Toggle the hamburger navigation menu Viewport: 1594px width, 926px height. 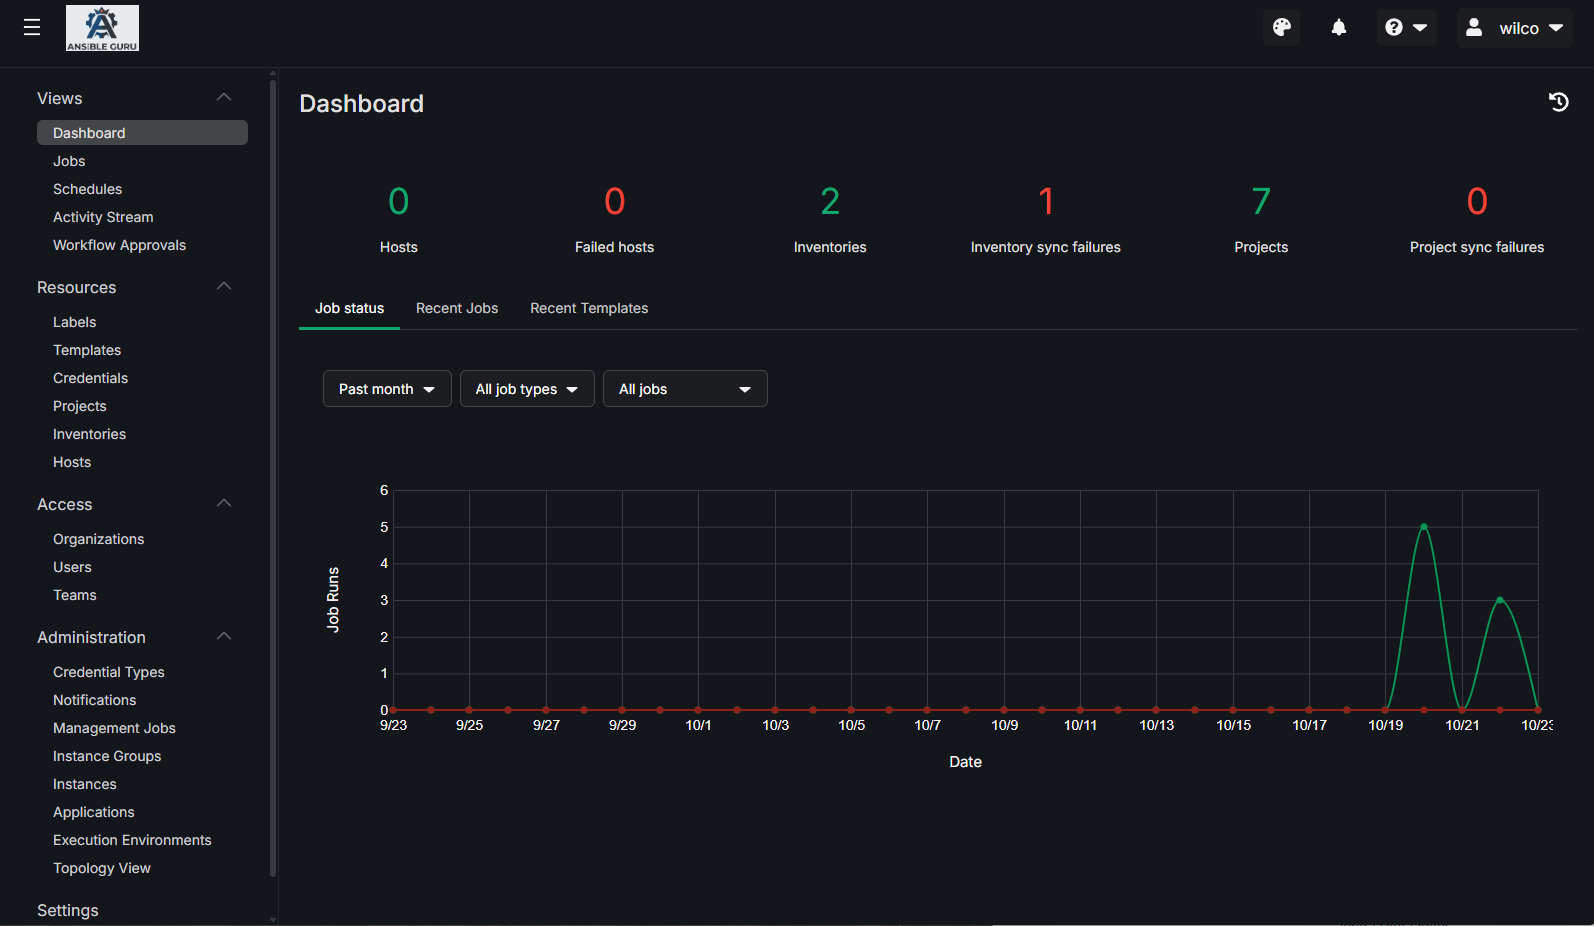click(32, 28)
